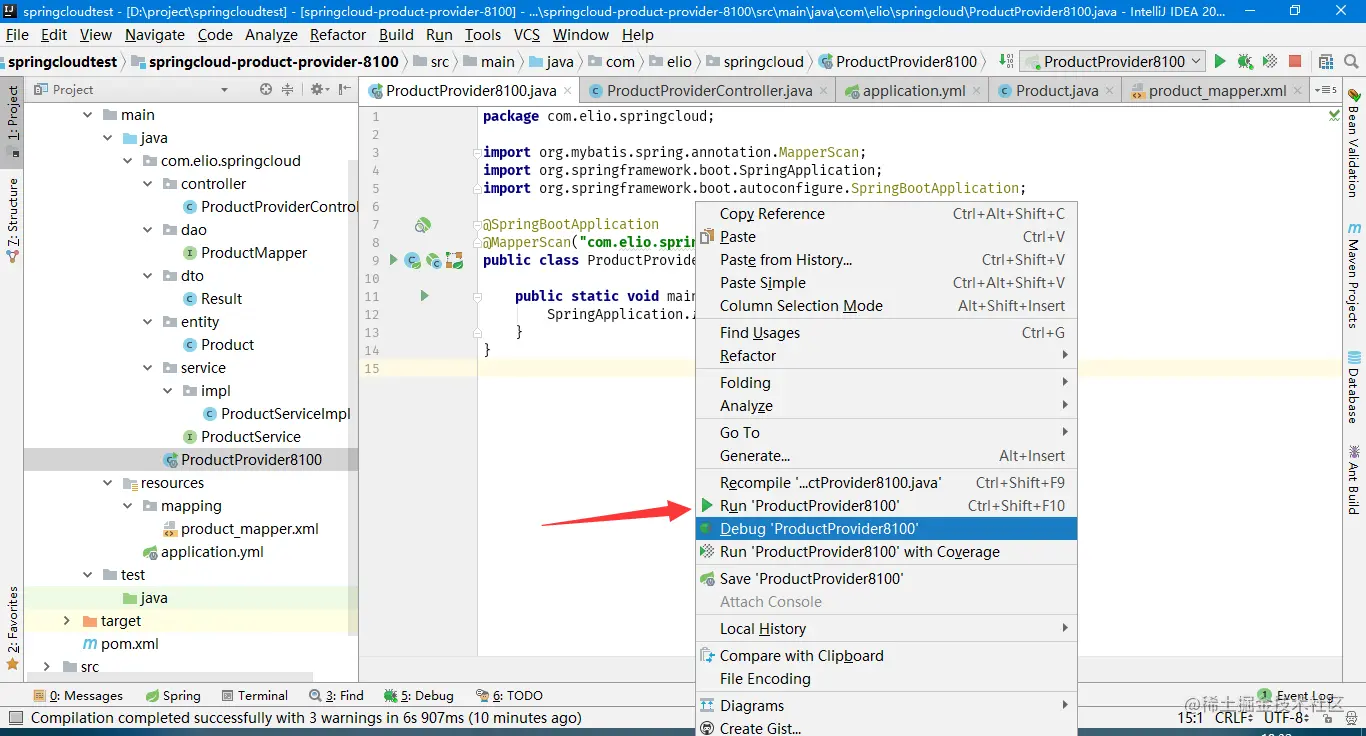The image size is (1366, 736).
Task: Open the Structure side tab
Action: tap(13, 220)
